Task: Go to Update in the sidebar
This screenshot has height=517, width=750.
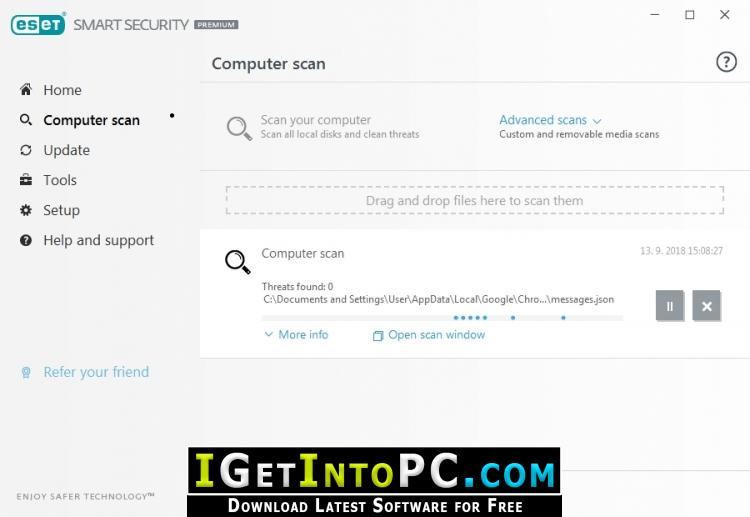Action: click(x=66, y=150)
